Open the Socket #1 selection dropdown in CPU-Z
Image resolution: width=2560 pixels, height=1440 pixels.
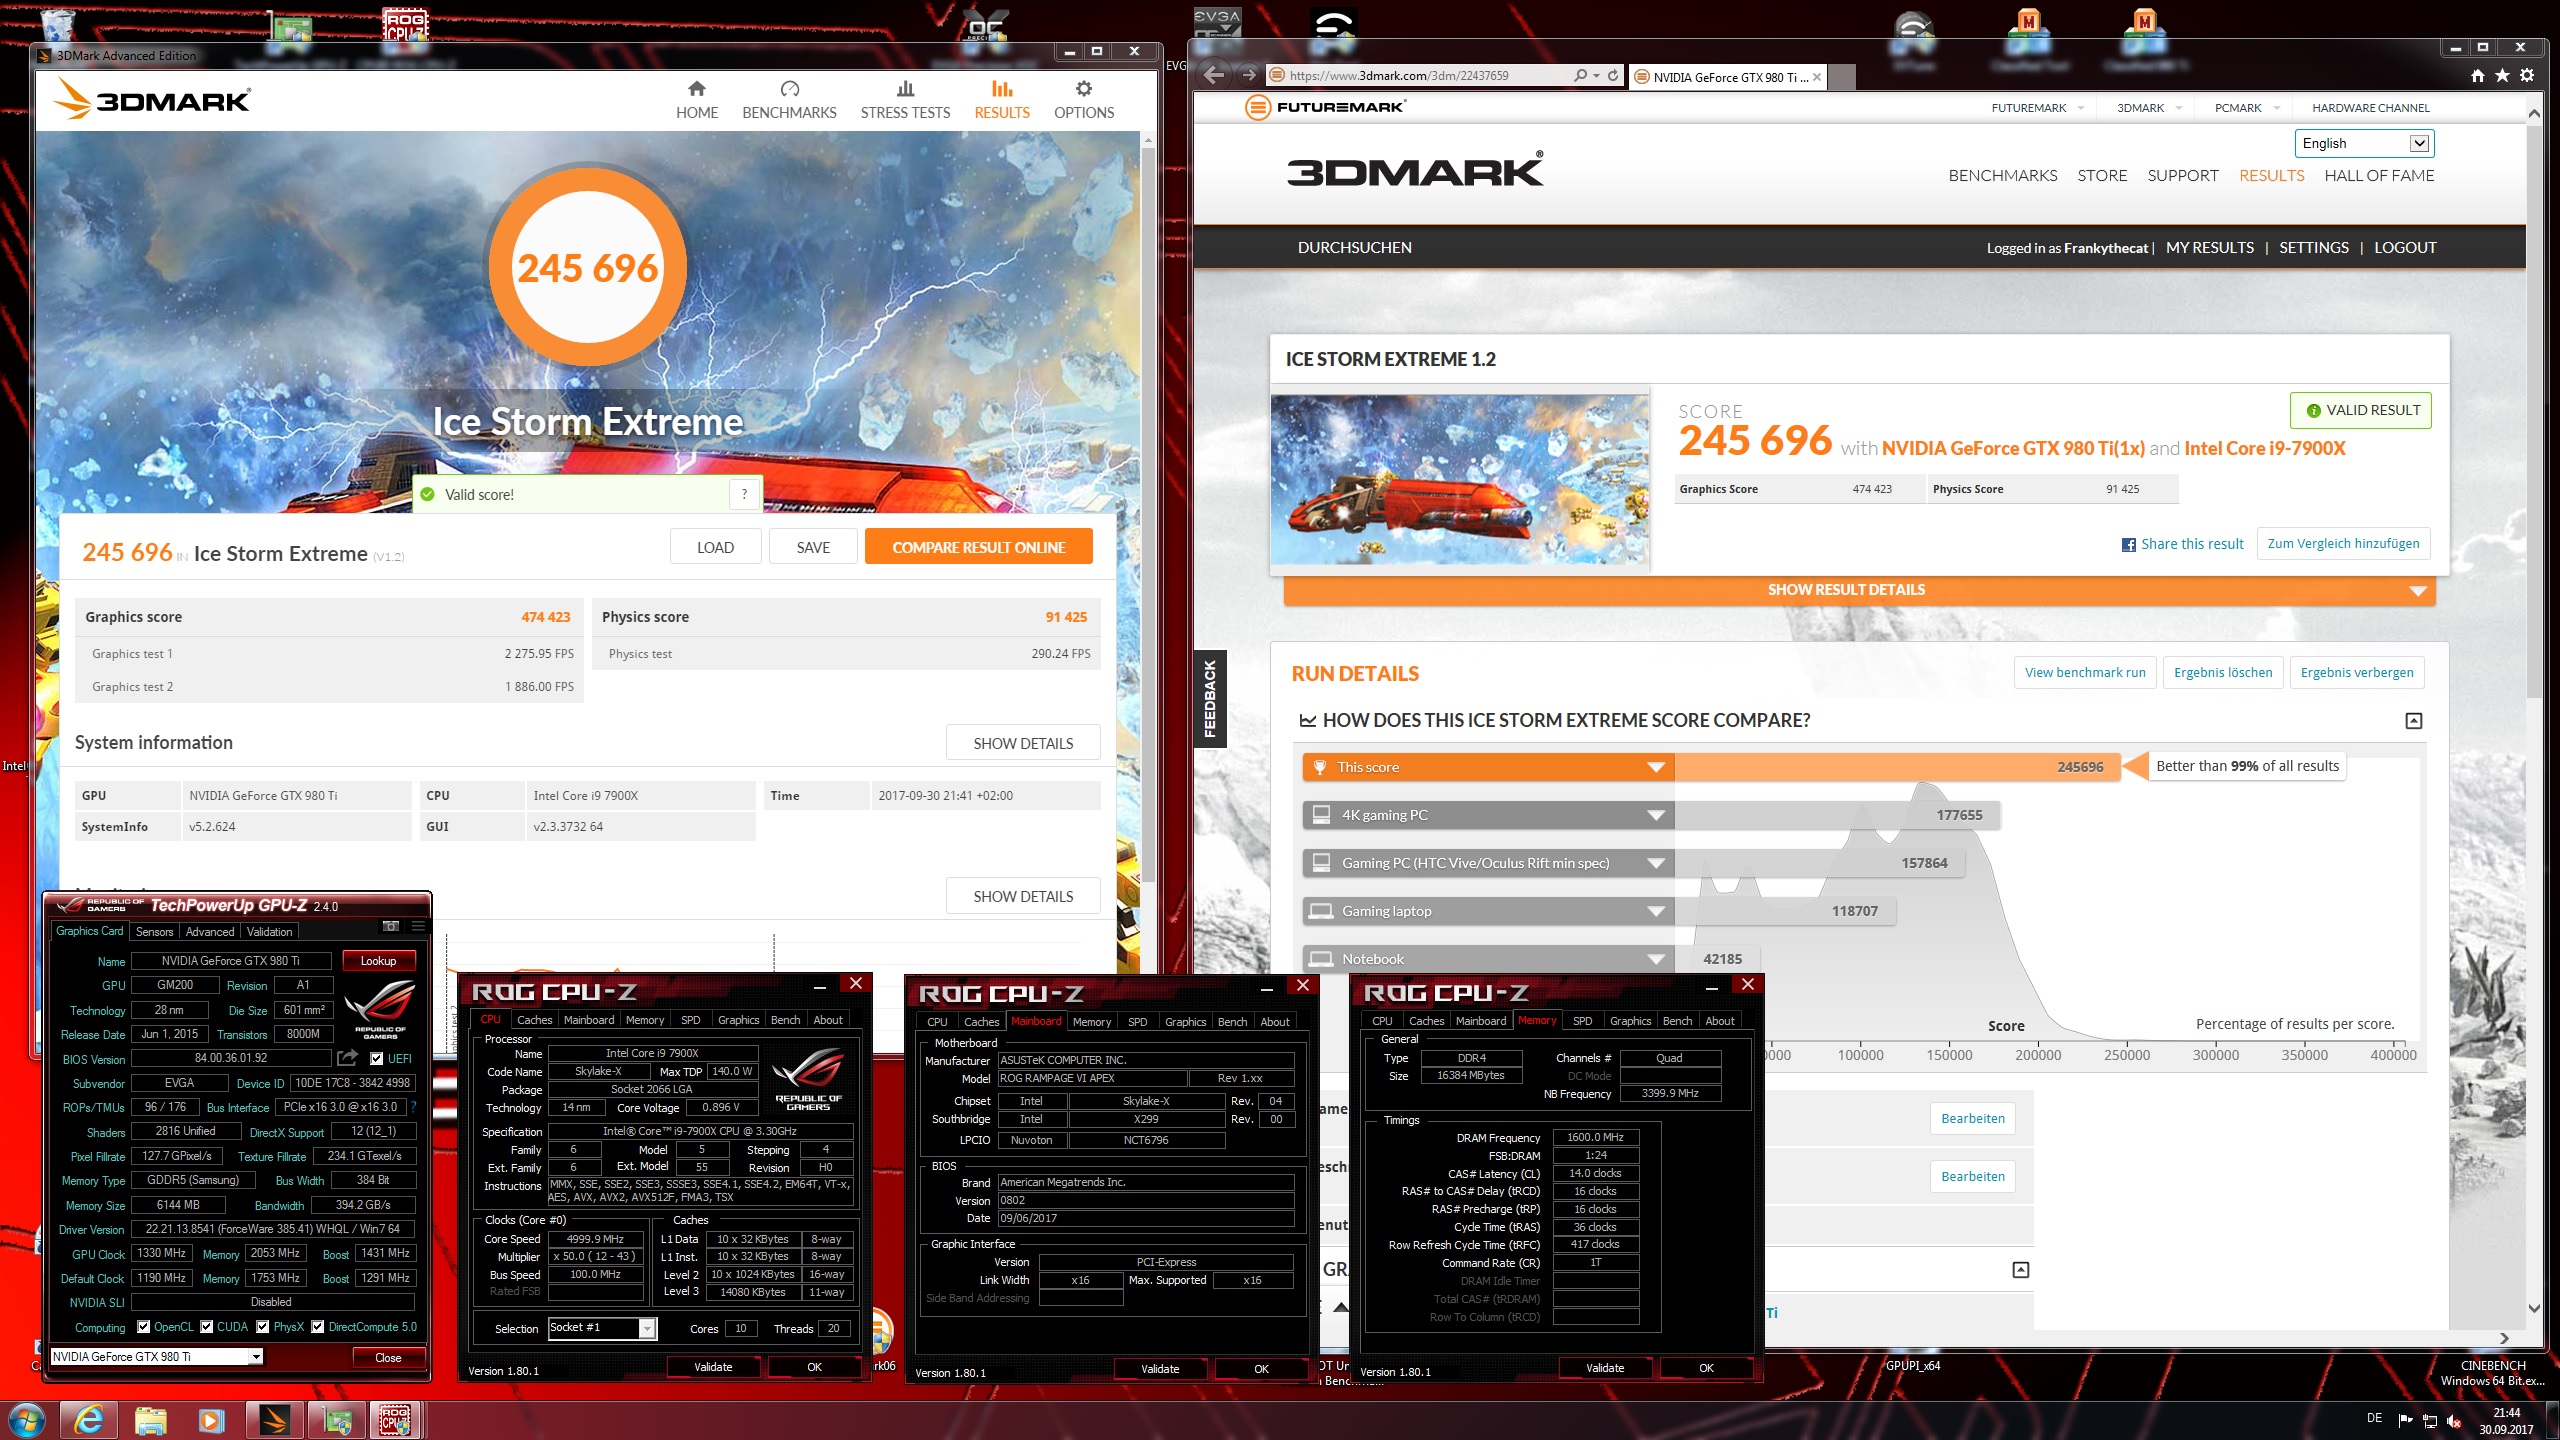pos(647,1328)
